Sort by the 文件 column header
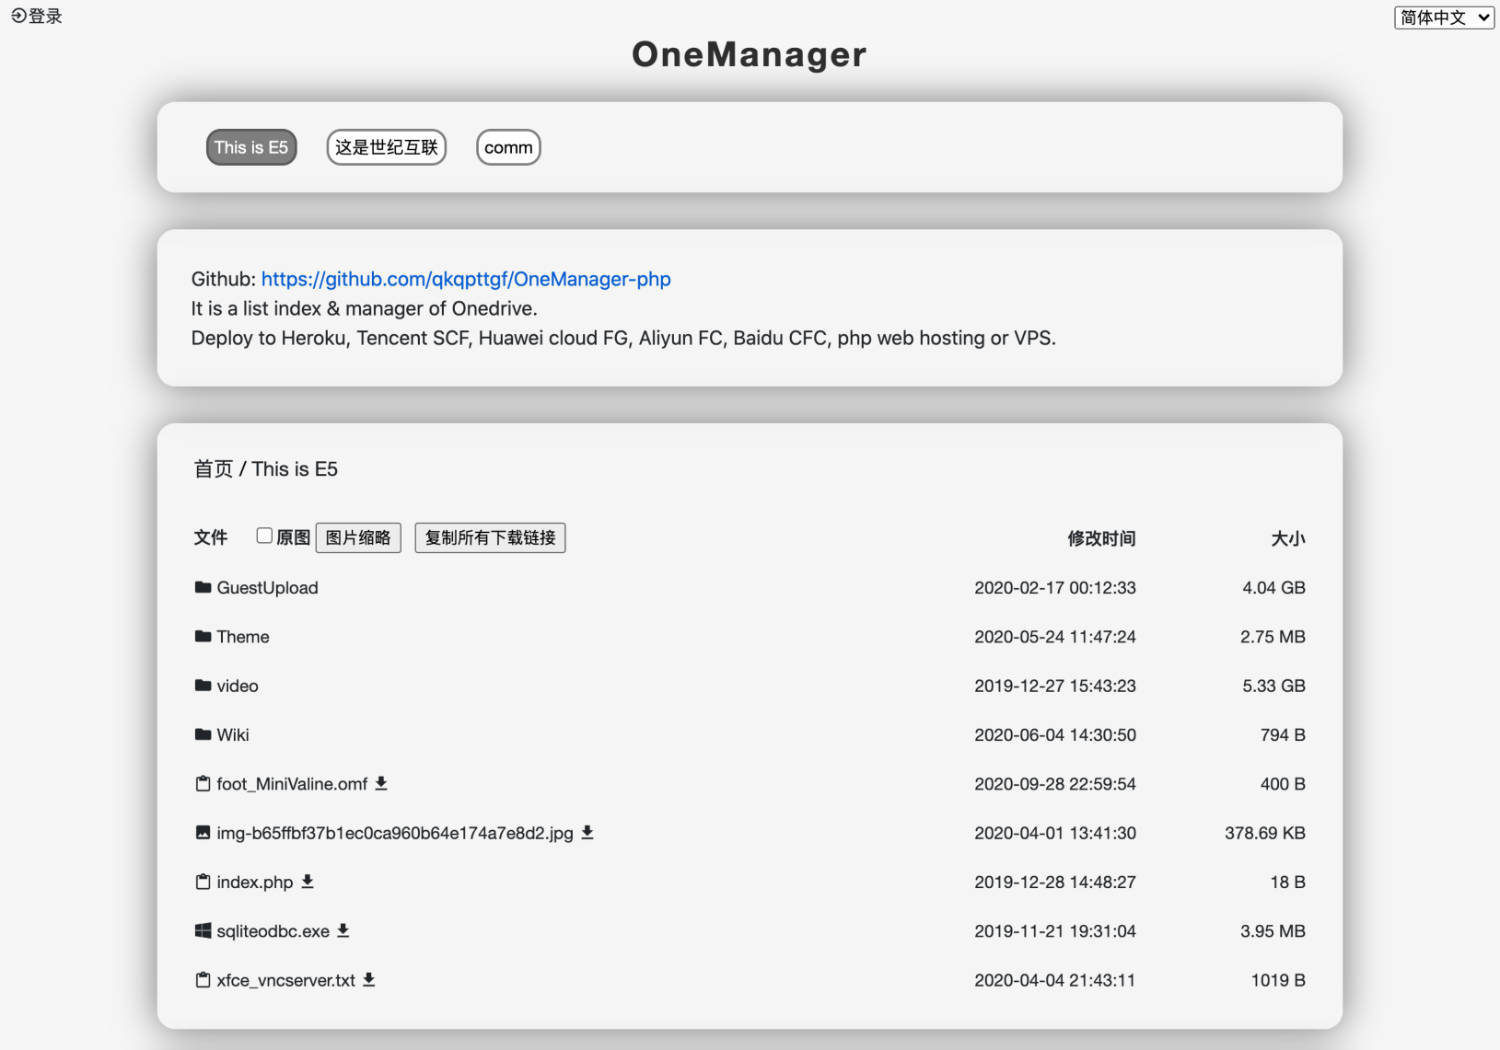The height and width of the screenshot is (1050, 1500). pos(210,538)
